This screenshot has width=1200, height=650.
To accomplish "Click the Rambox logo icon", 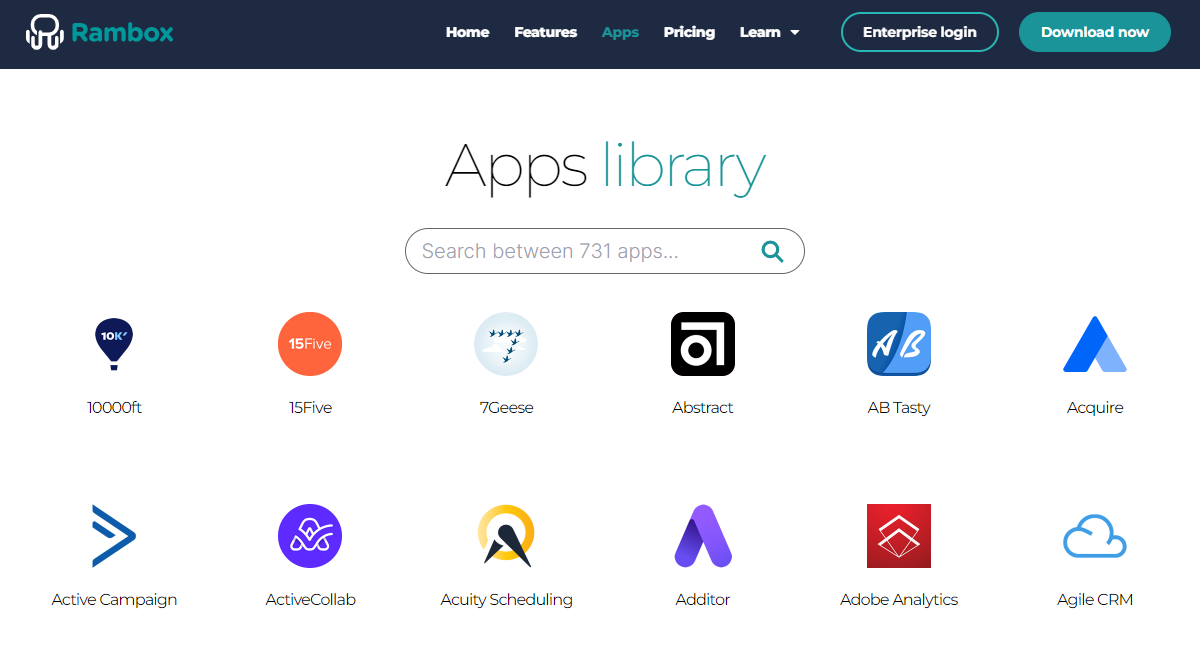I will pyautogui.click(x=45, y=32).
